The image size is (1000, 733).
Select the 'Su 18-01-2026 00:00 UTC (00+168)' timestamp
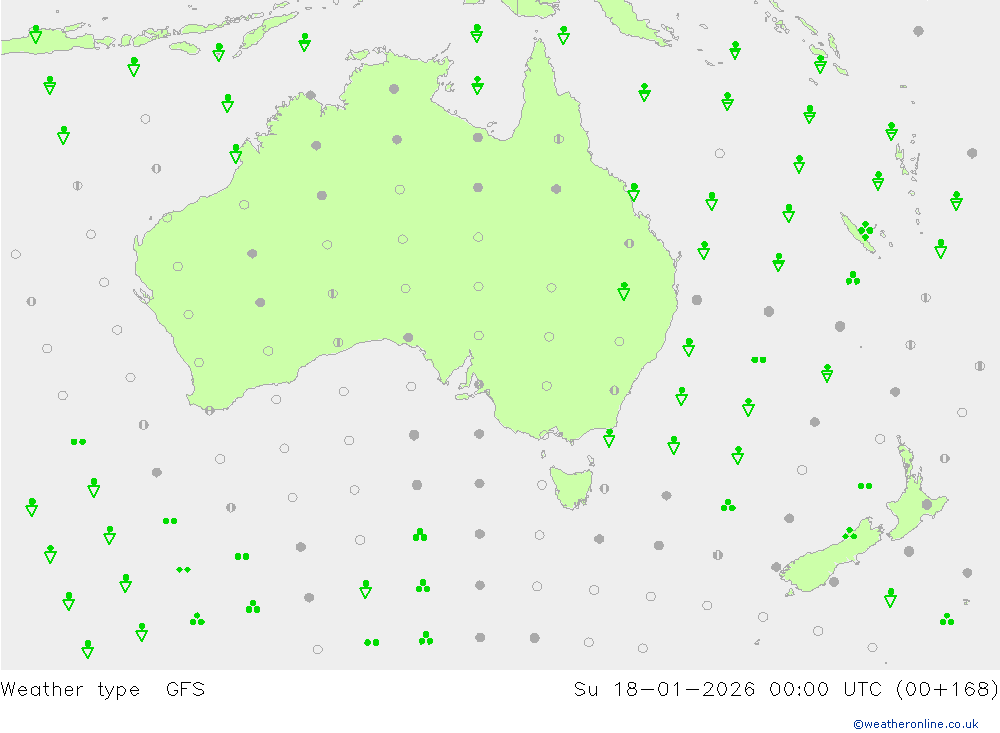[x=786, y=690]
